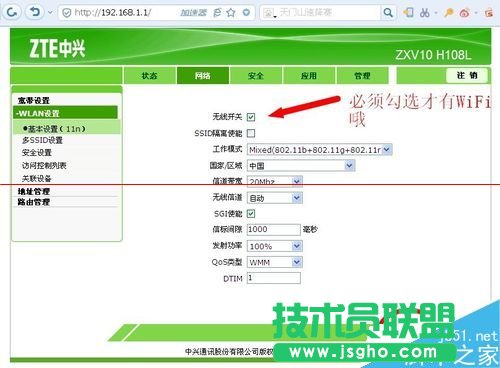Click the 注销 logout button
Screen dimensions: 500x368
point(467,75)
